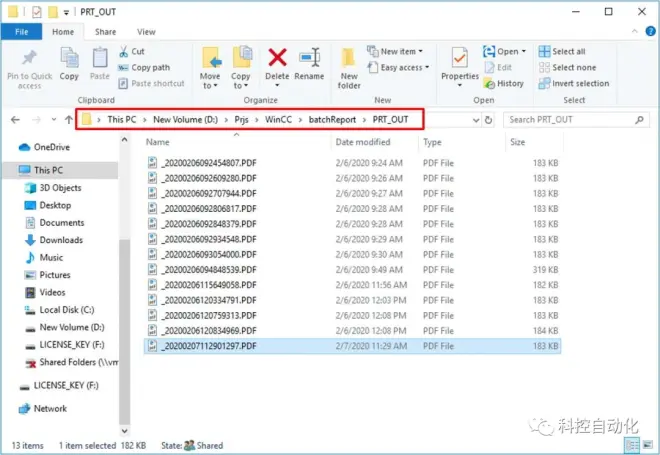Open the Properties icon in ribbon

coord(460,58)
